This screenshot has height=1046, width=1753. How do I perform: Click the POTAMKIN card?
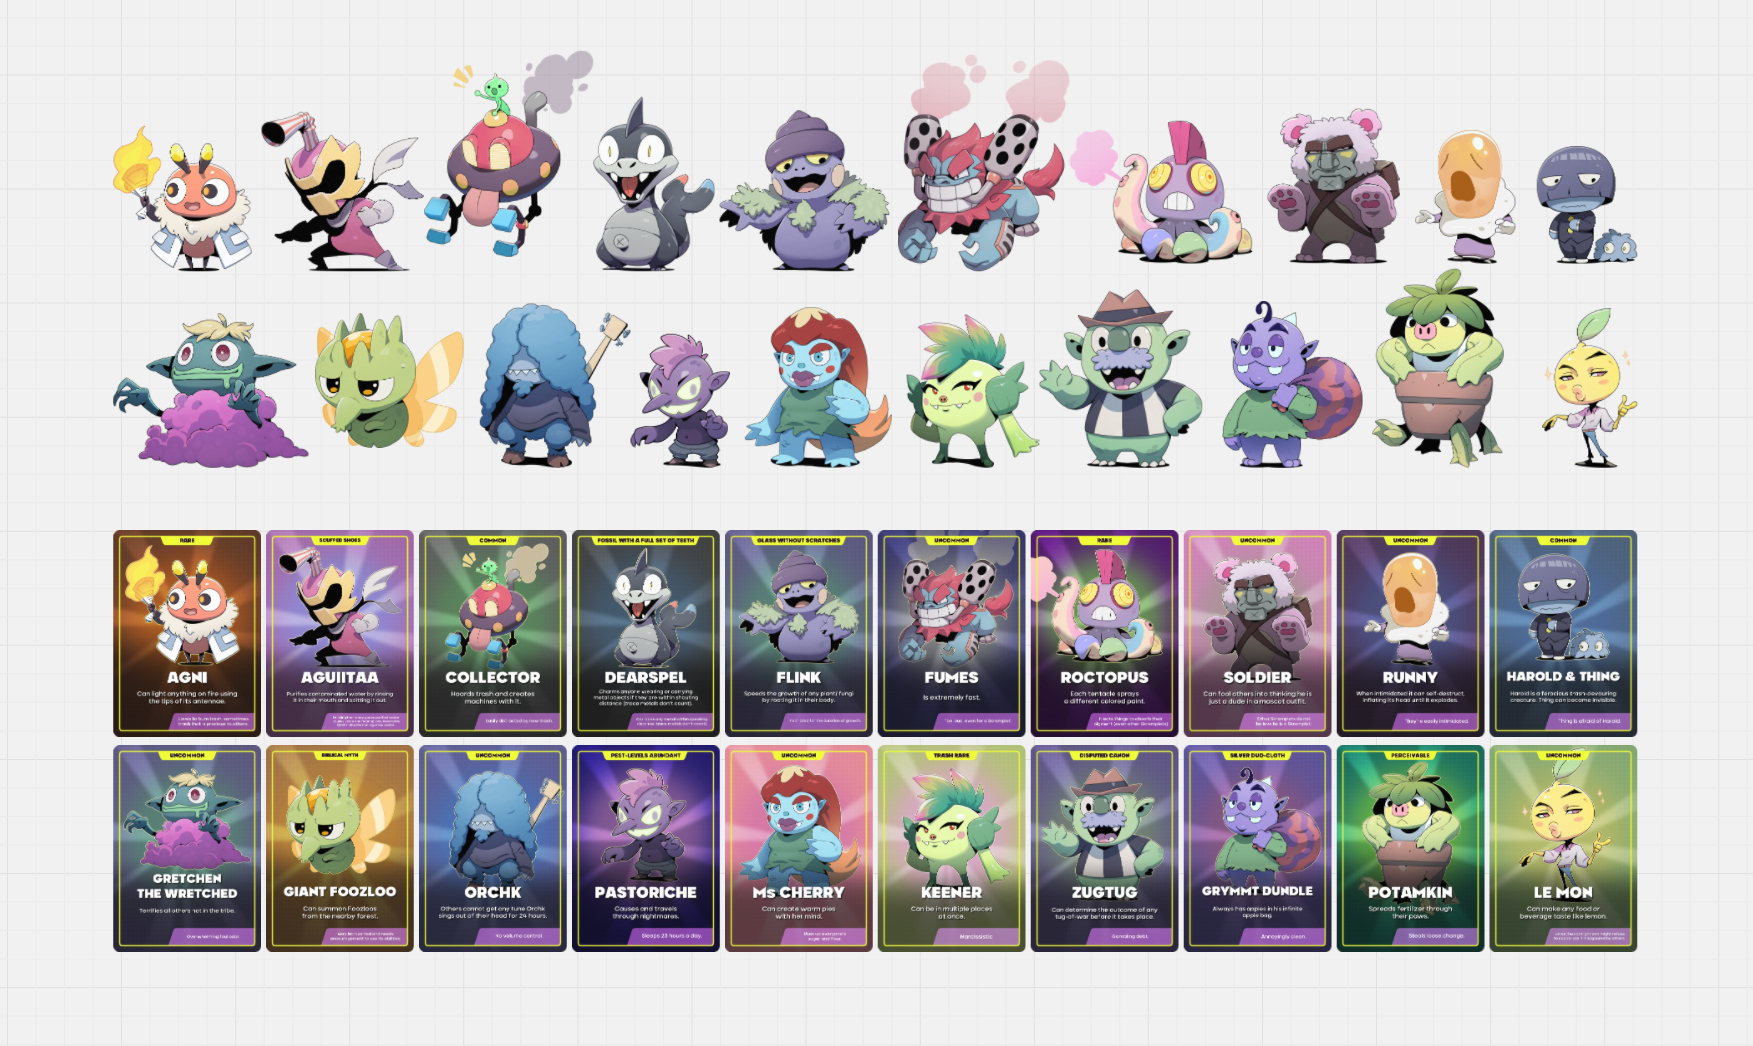tap(1411, 848)
